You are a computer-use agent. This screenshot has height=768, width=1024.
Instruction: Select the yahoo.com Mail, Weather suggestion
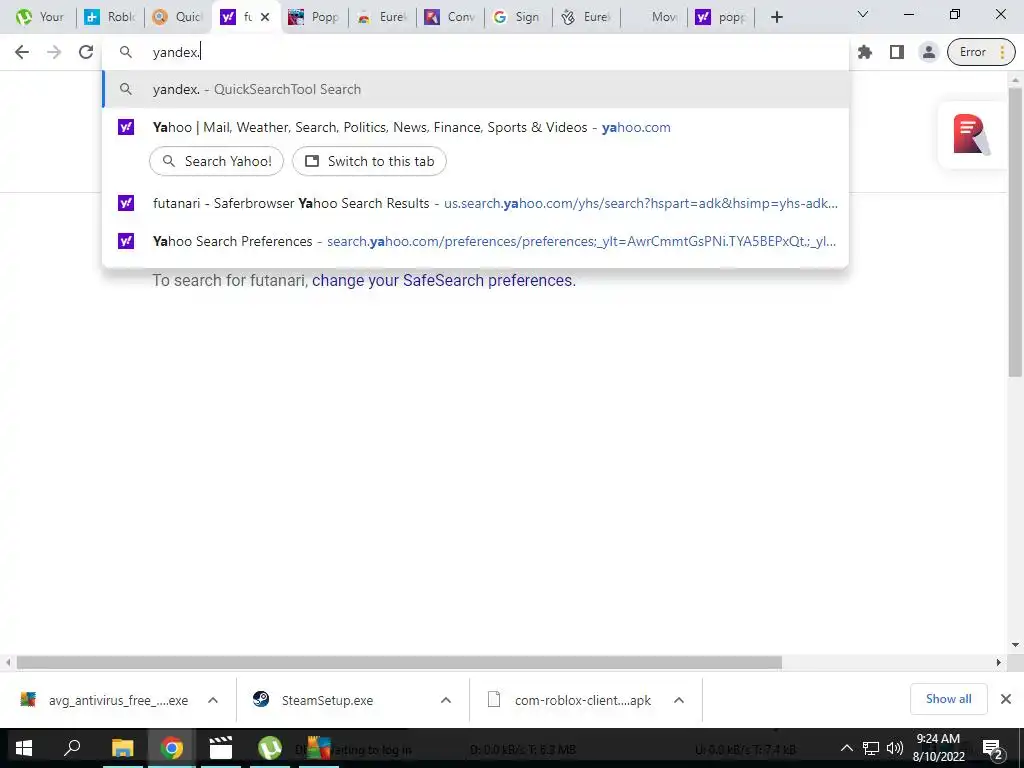tap(475, 127)
